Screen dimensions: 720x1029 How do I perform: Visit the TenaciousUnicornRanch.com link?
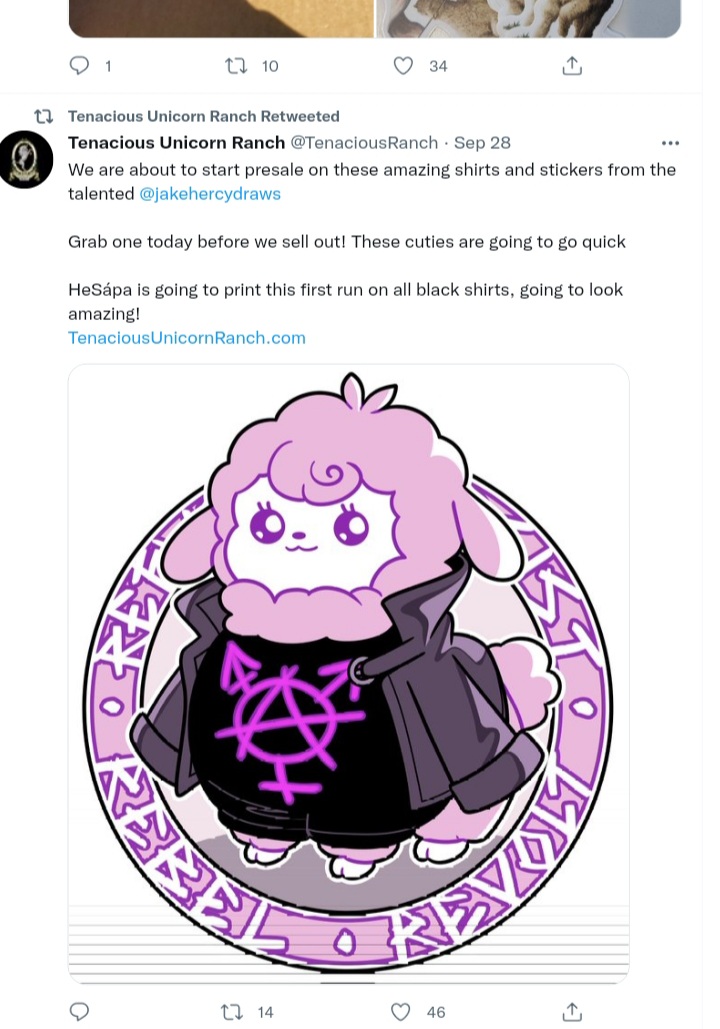[187, 337]
